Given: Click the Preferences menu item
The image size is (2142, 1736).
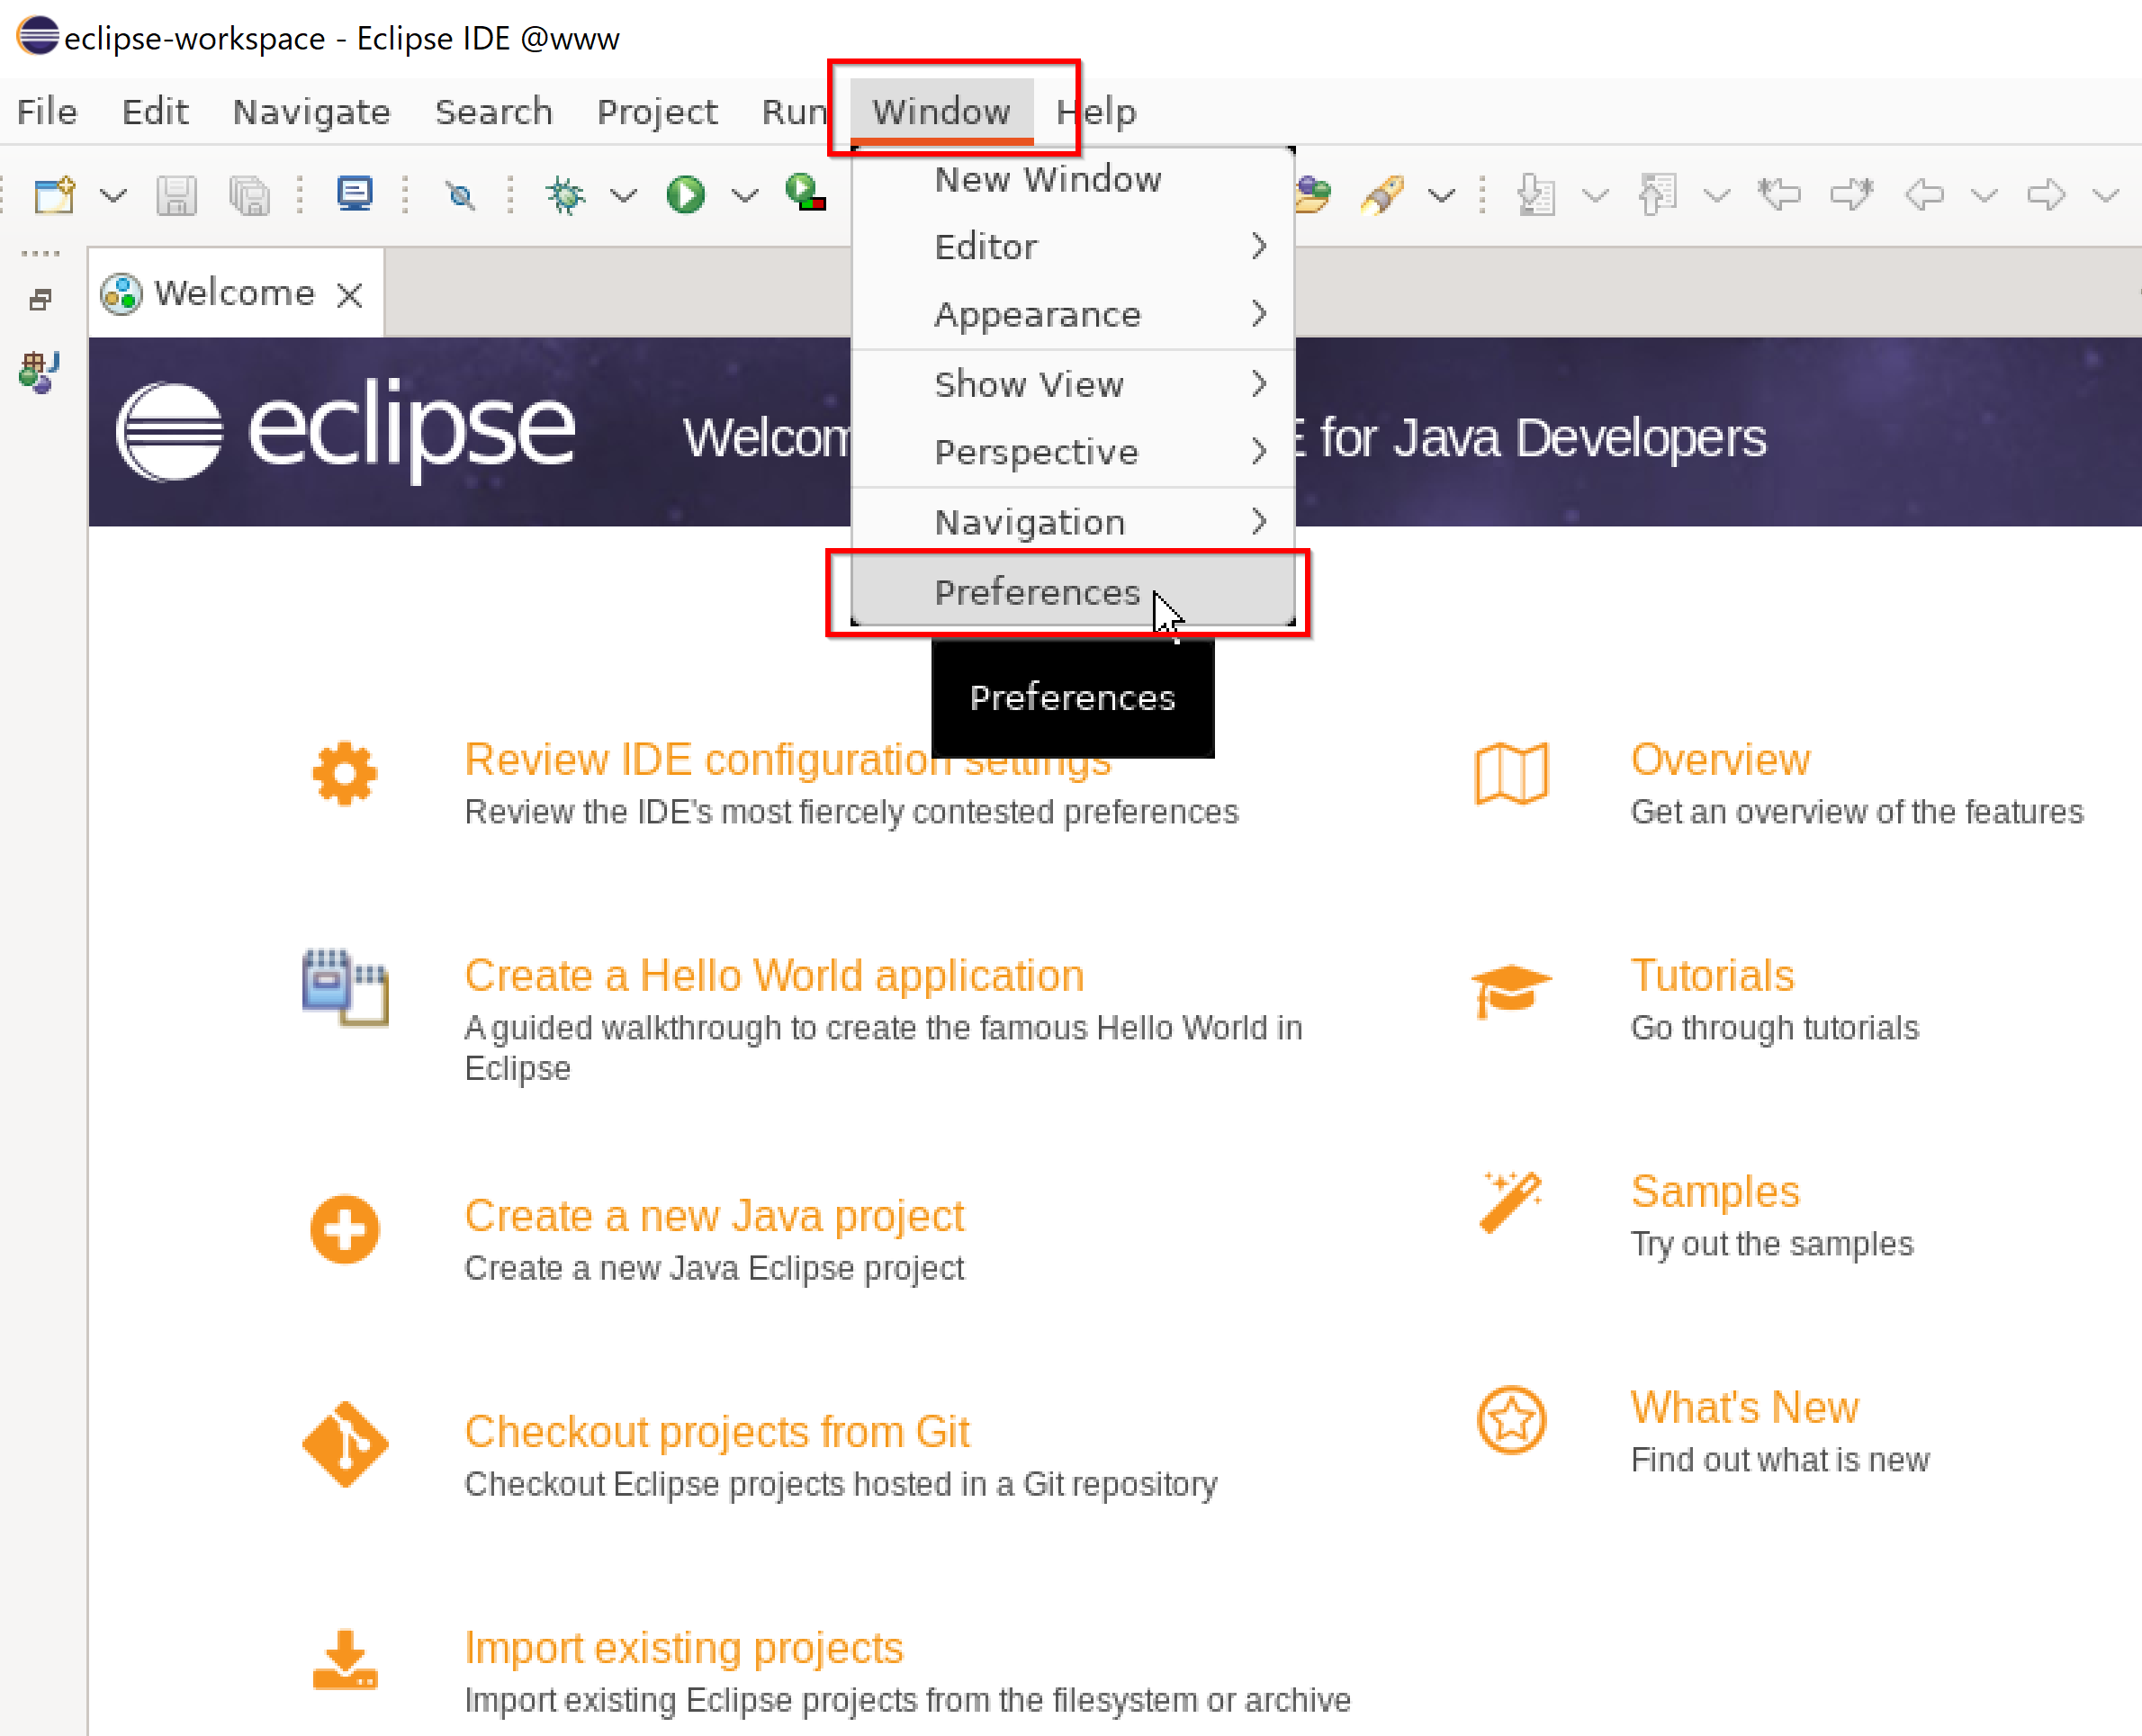Looking at the screenshot, I should point(1039,591).
